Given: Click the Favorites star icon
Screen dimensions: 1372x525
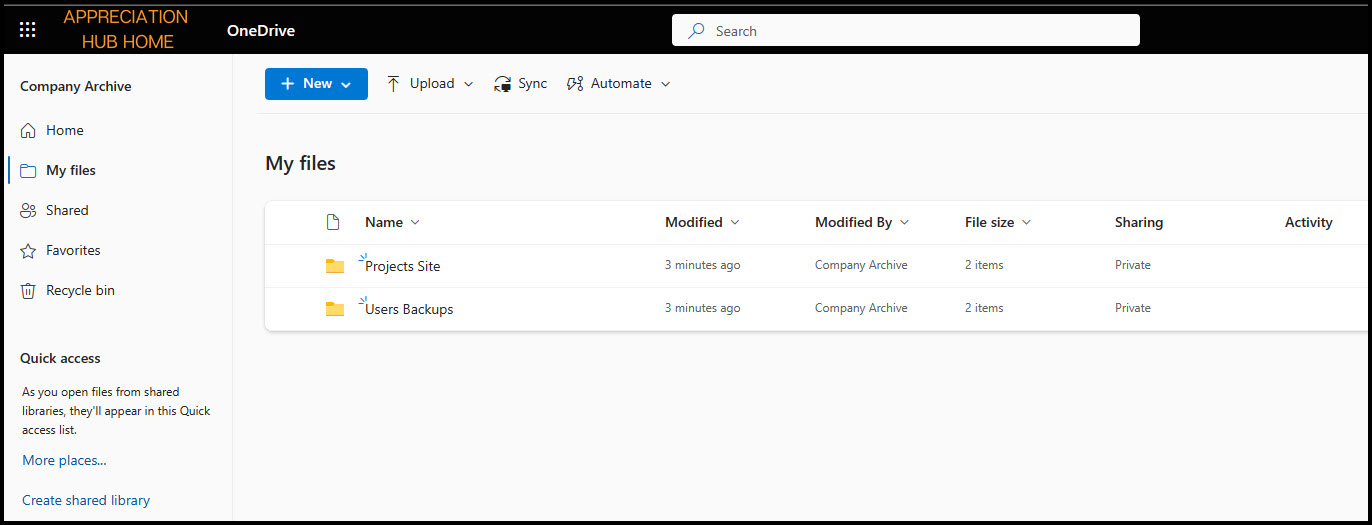Looking at the screenshot, I should pyautogui.click(x=28, y=251).
